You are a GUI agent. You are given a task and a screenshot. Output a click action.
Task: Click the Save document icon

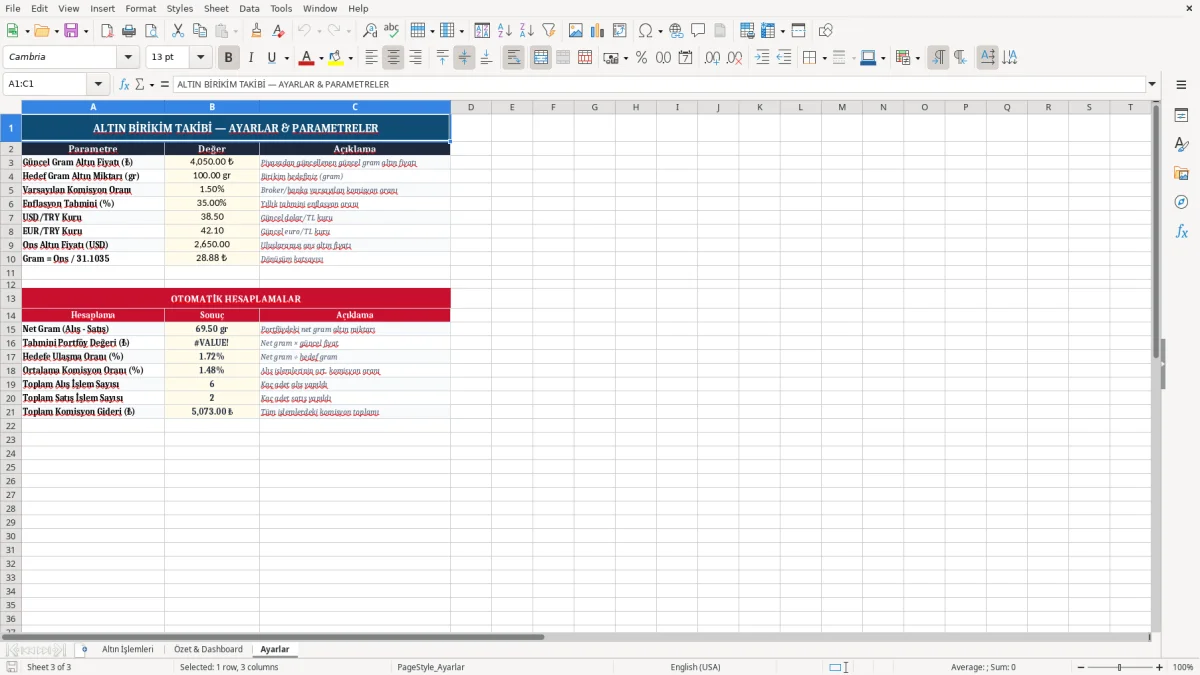[70, 31]
